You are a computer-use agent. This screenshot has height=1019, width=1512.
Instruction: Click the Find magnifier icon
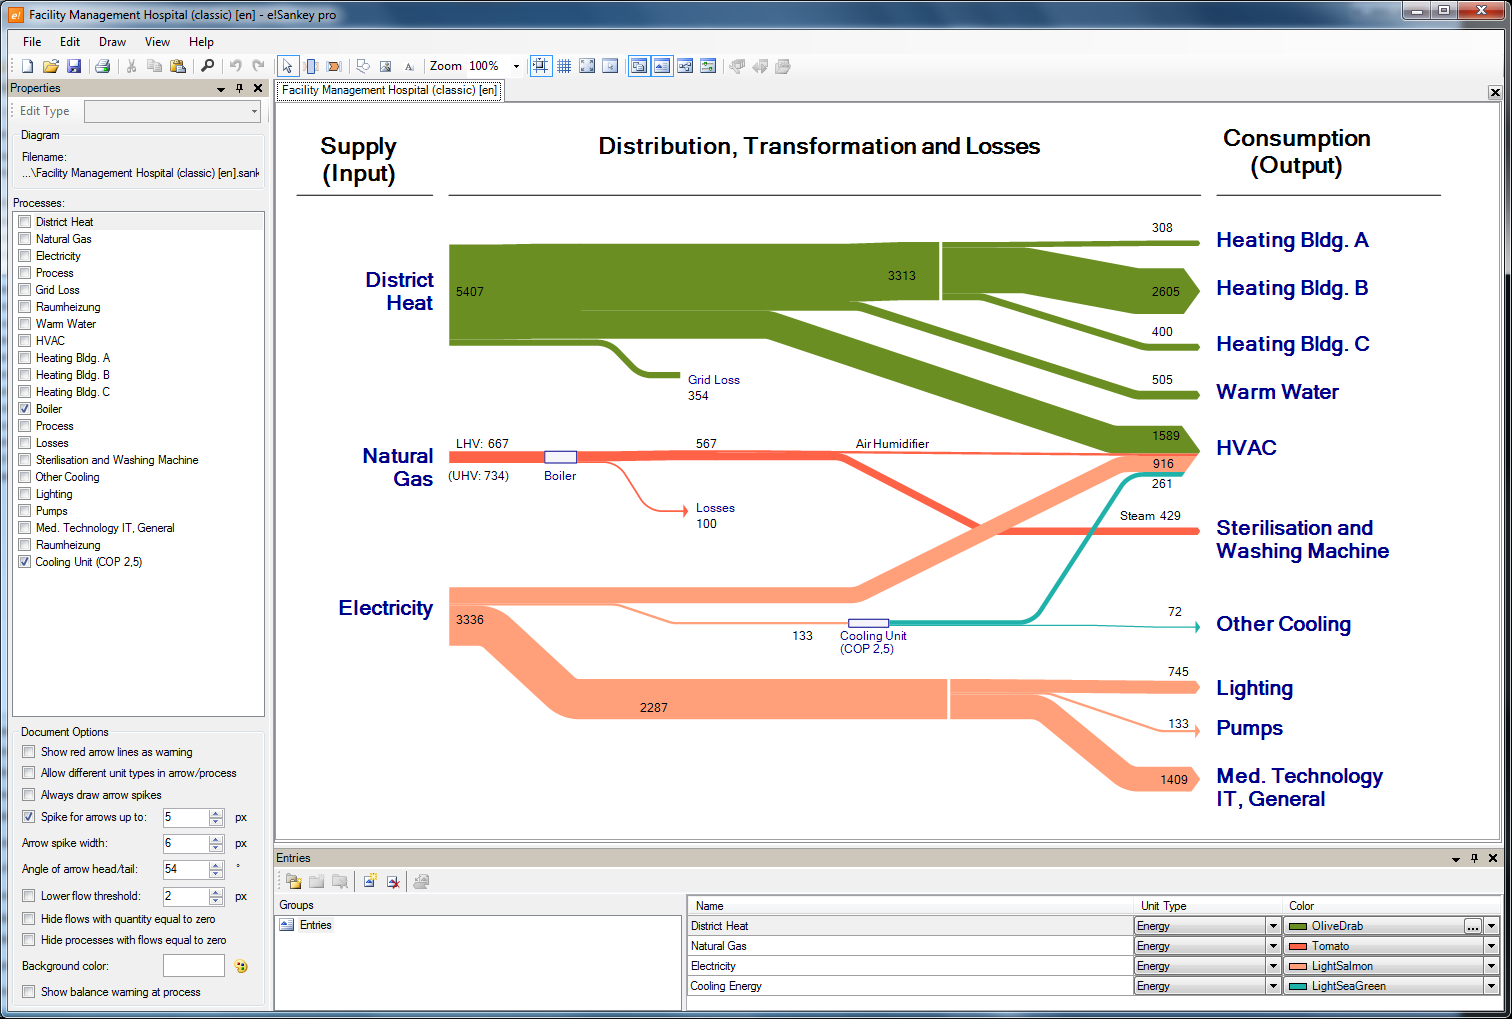pos(207,66)
